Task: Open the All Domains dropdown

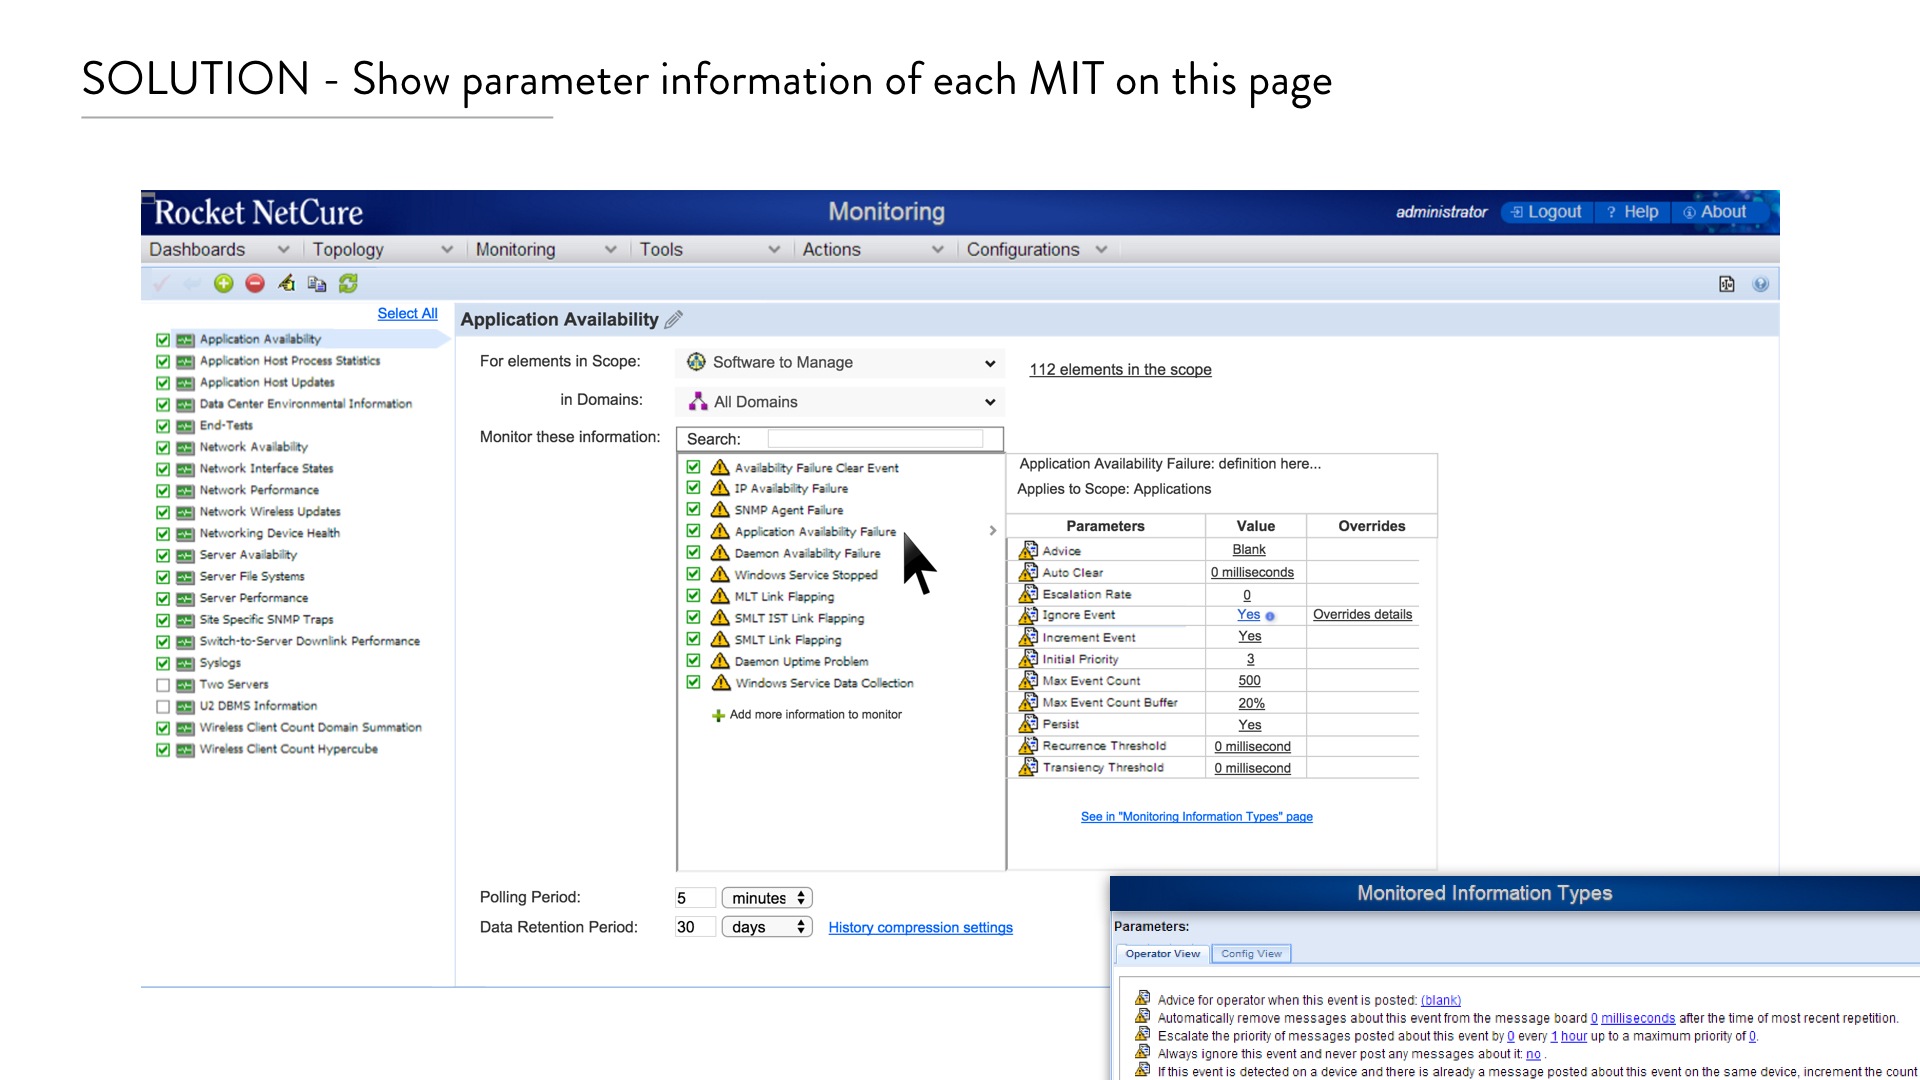Action: point(840,402)
